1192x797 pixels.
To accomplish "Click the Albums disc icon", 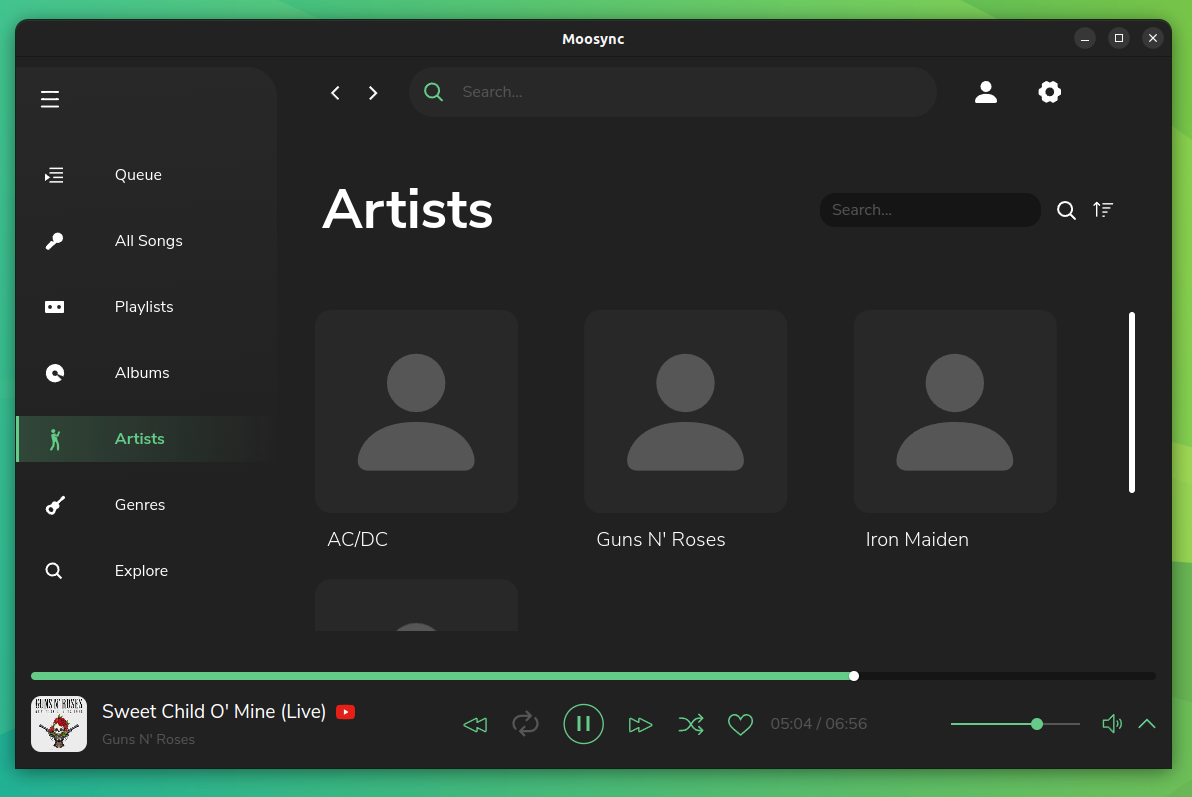I will click(x=54, y=372).
